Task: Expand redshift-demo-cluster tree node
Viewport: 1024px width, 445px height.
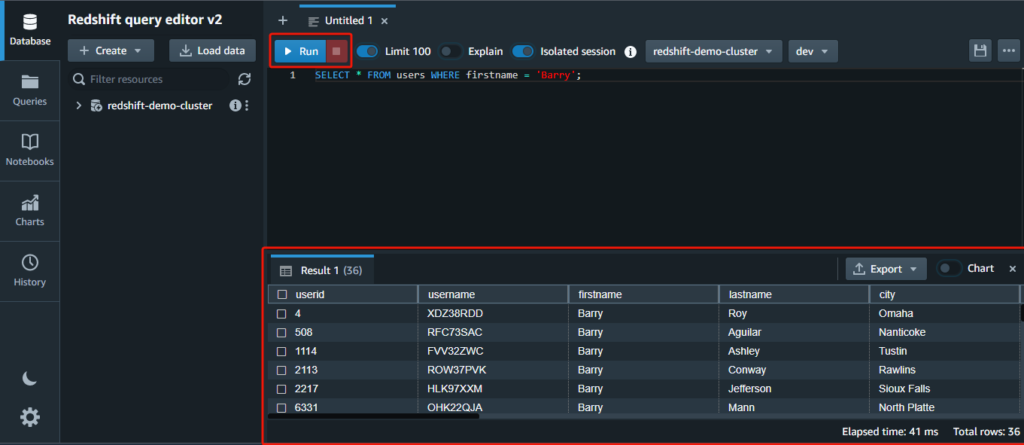Action: pos(78,106)
